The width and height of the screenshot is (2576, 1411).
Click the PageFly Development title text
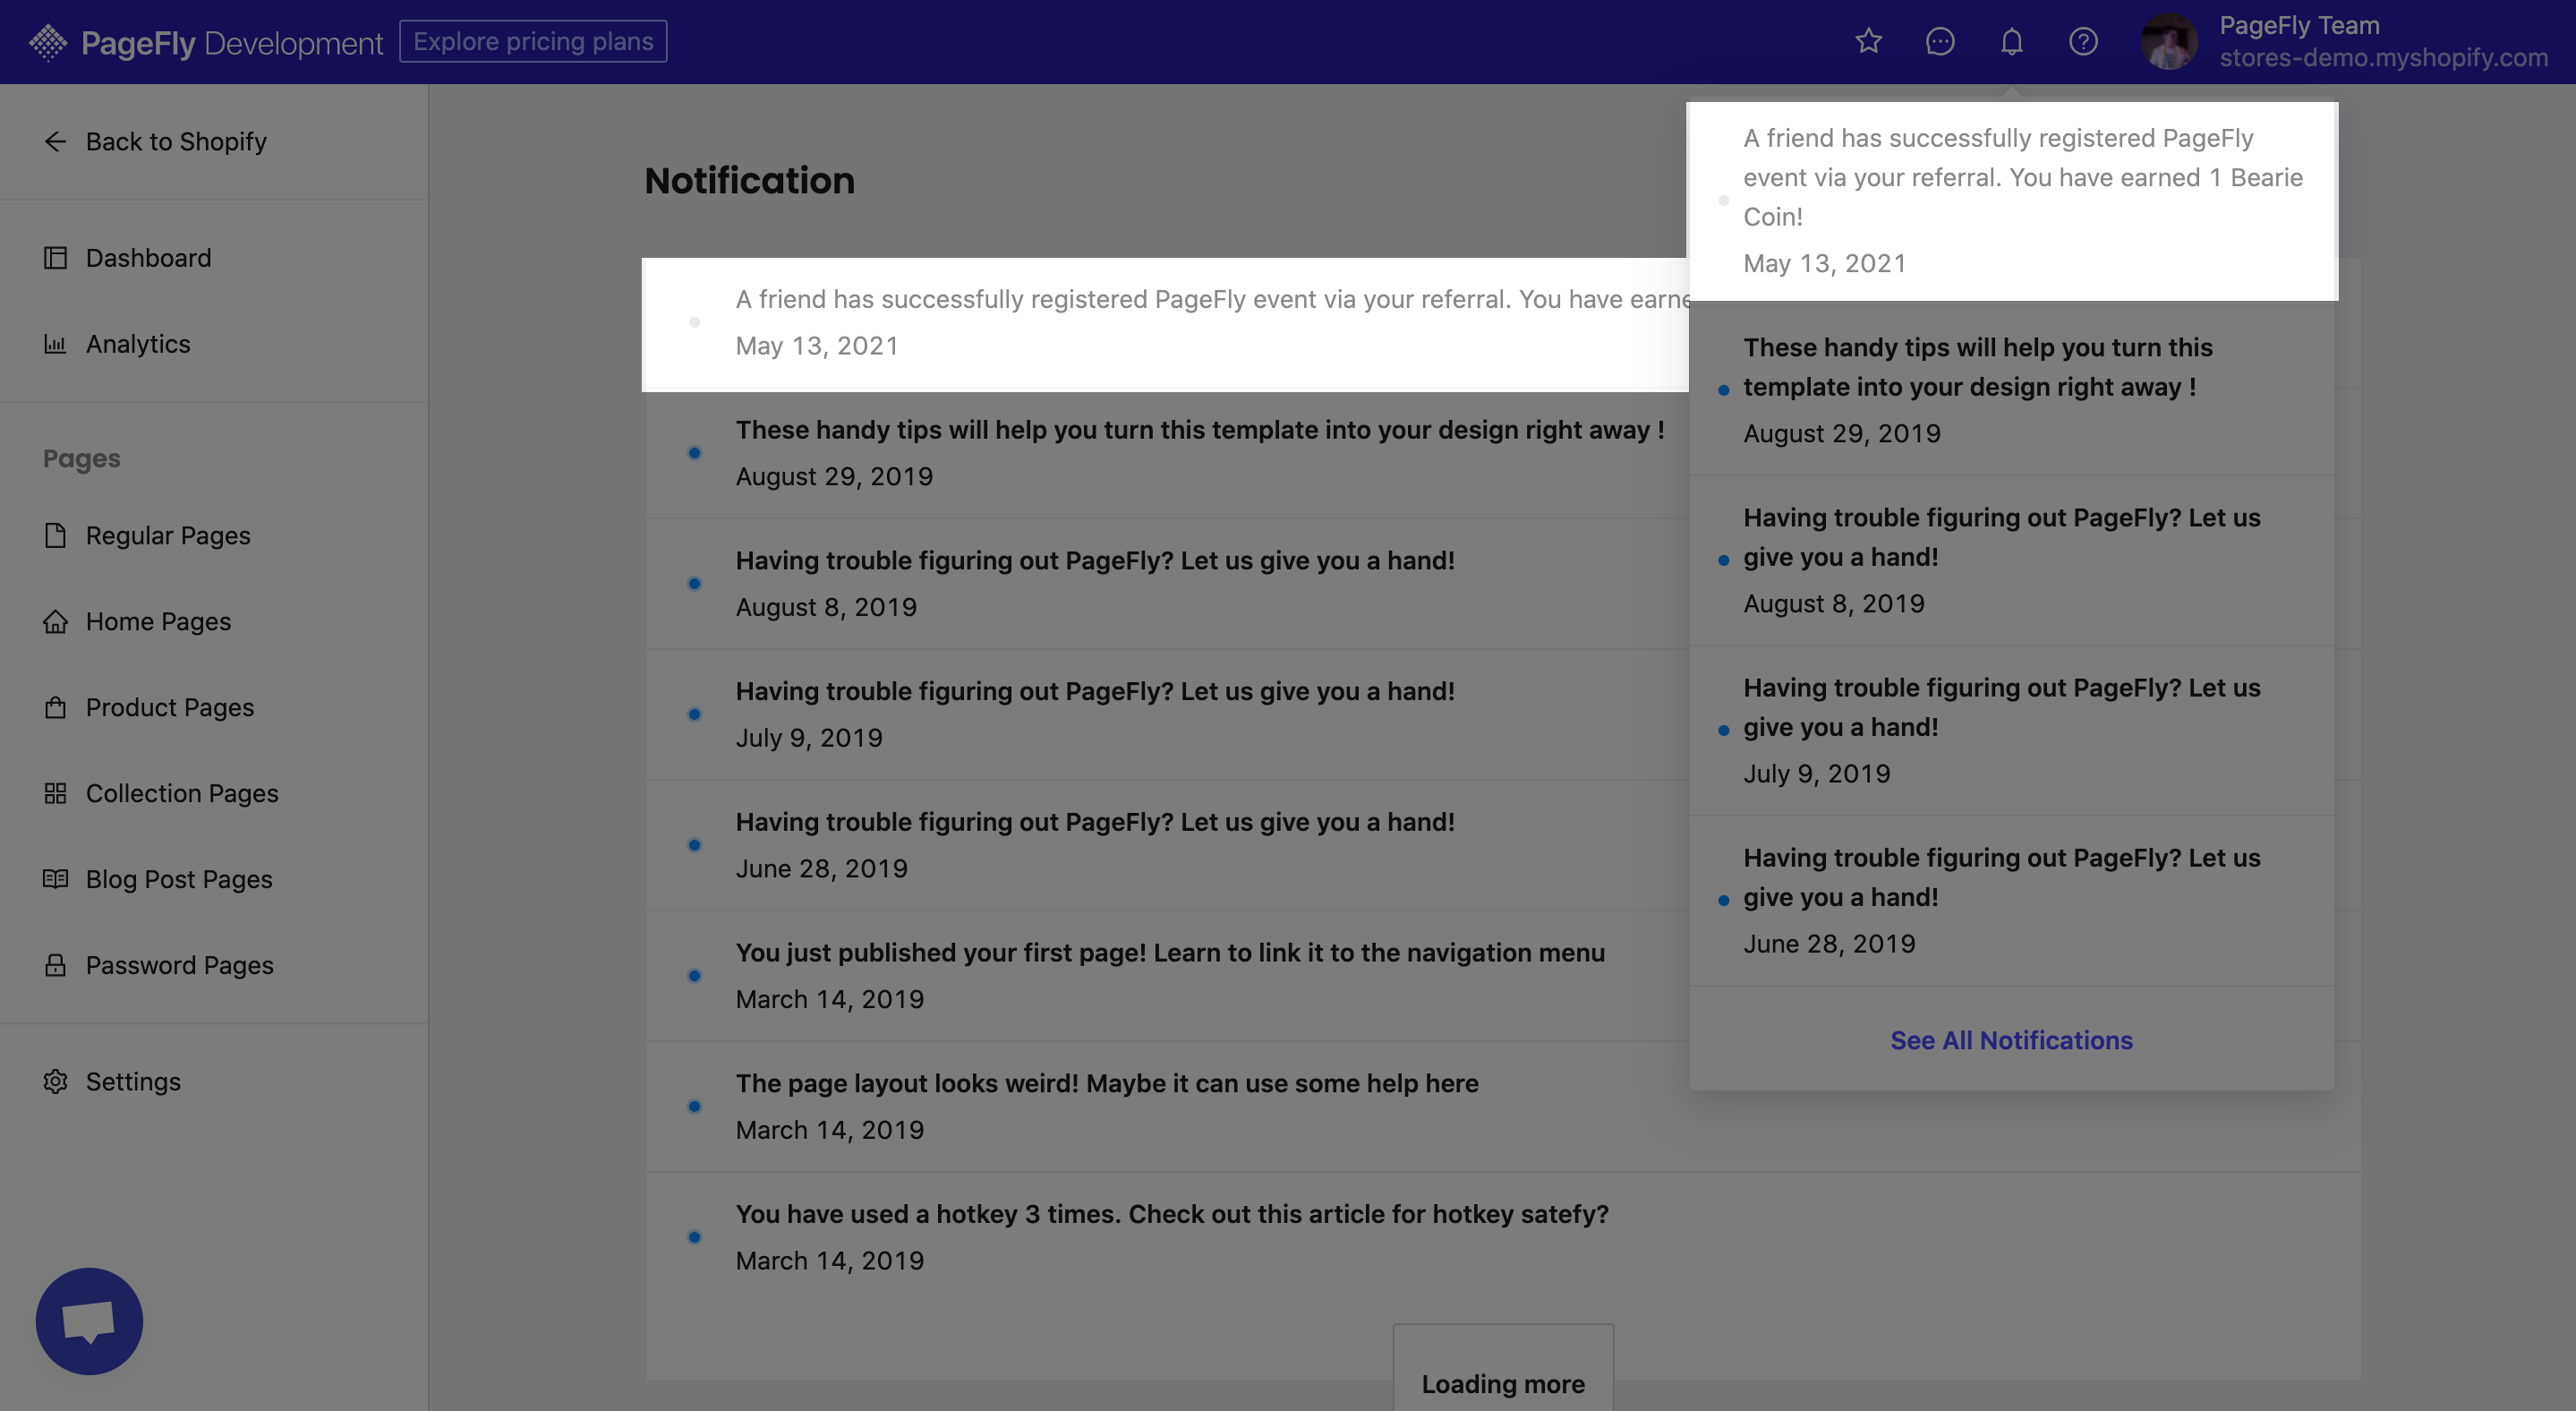tap(231, 43)
